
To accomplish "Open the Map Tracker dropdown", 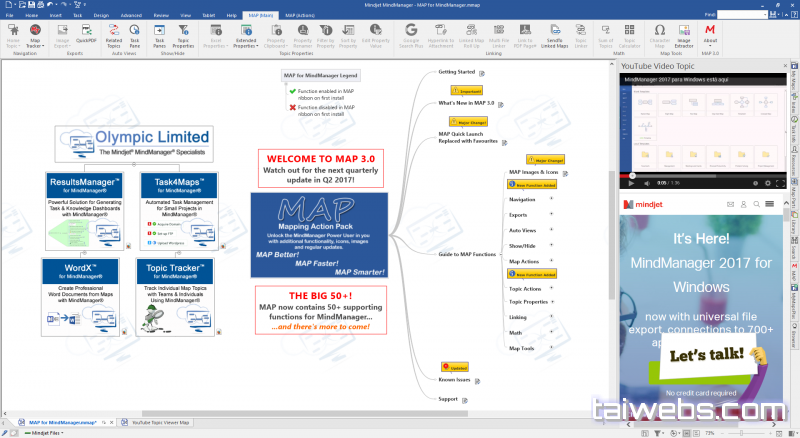I will 35,35.
